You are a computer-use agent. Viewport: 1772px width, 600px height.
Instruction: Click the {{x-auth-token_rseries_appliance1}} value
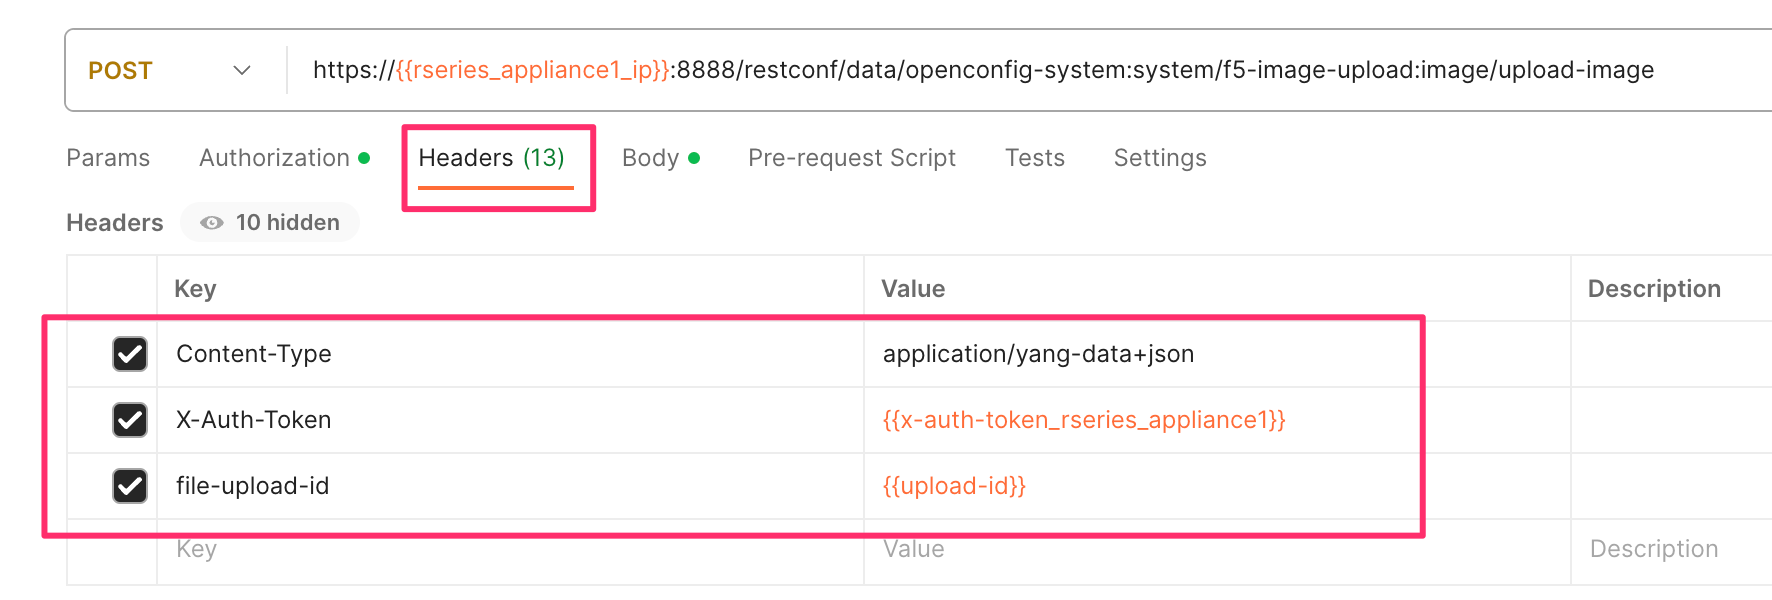coord(1084,420)
